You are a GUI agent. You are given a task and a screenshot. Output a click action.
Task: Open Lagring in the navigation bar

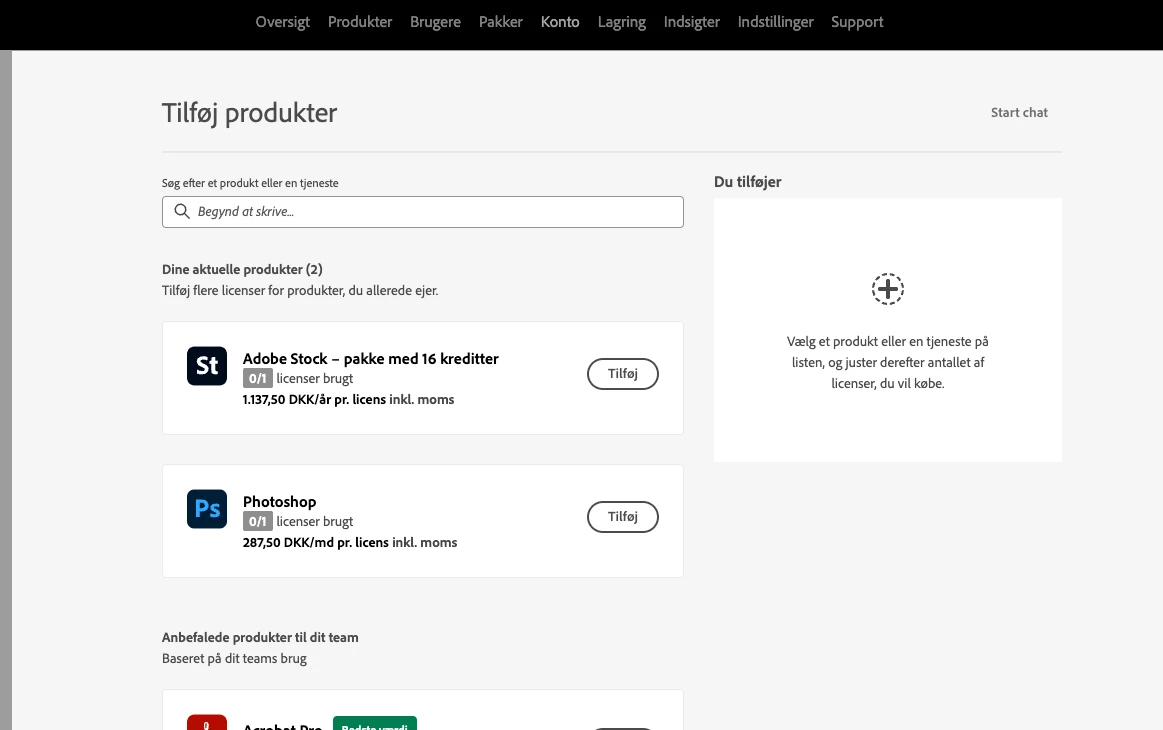622,22
